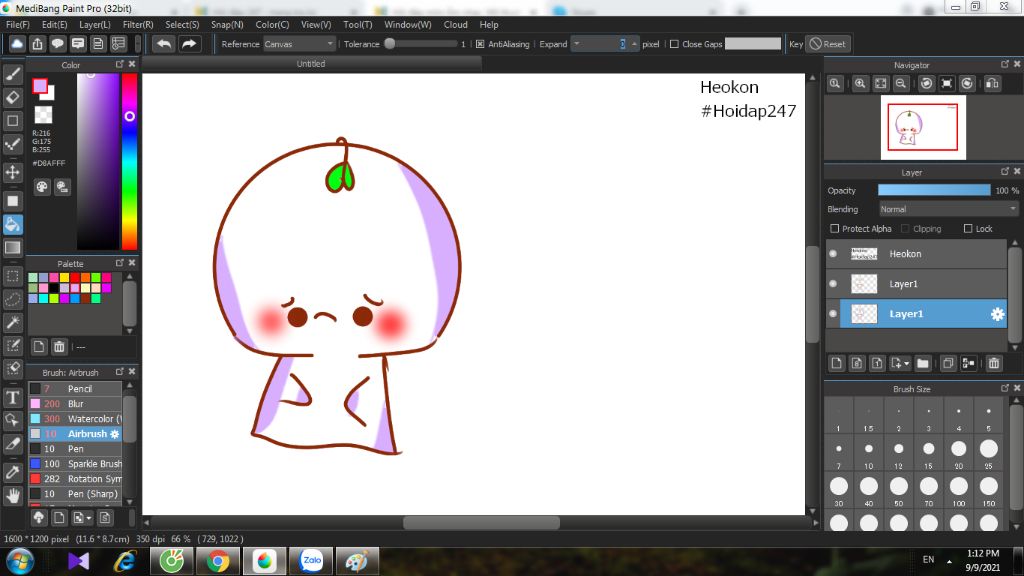
Task: Select the Magic Wand tool
Action: click(12, 323)
